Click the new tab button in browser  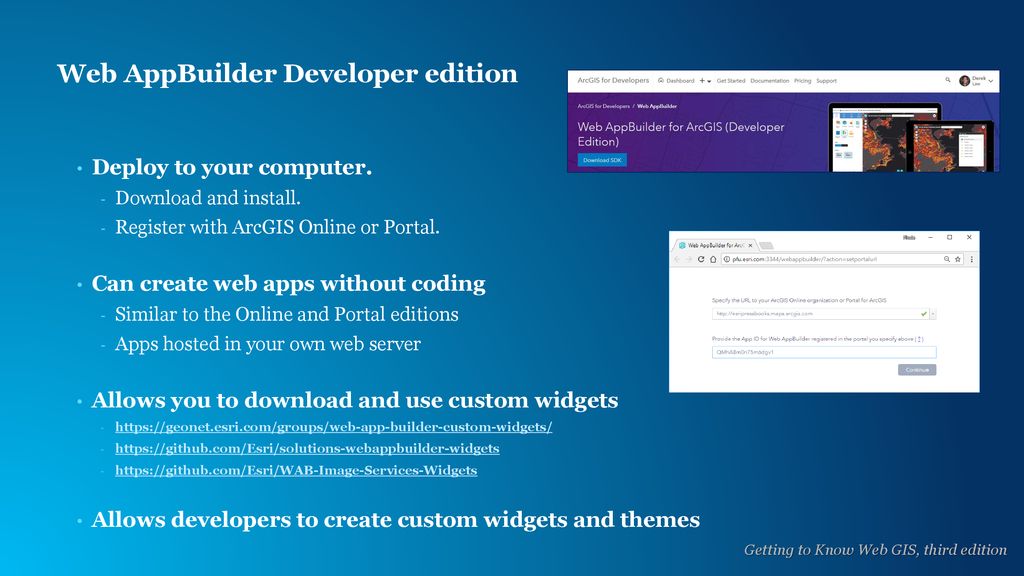767,246
